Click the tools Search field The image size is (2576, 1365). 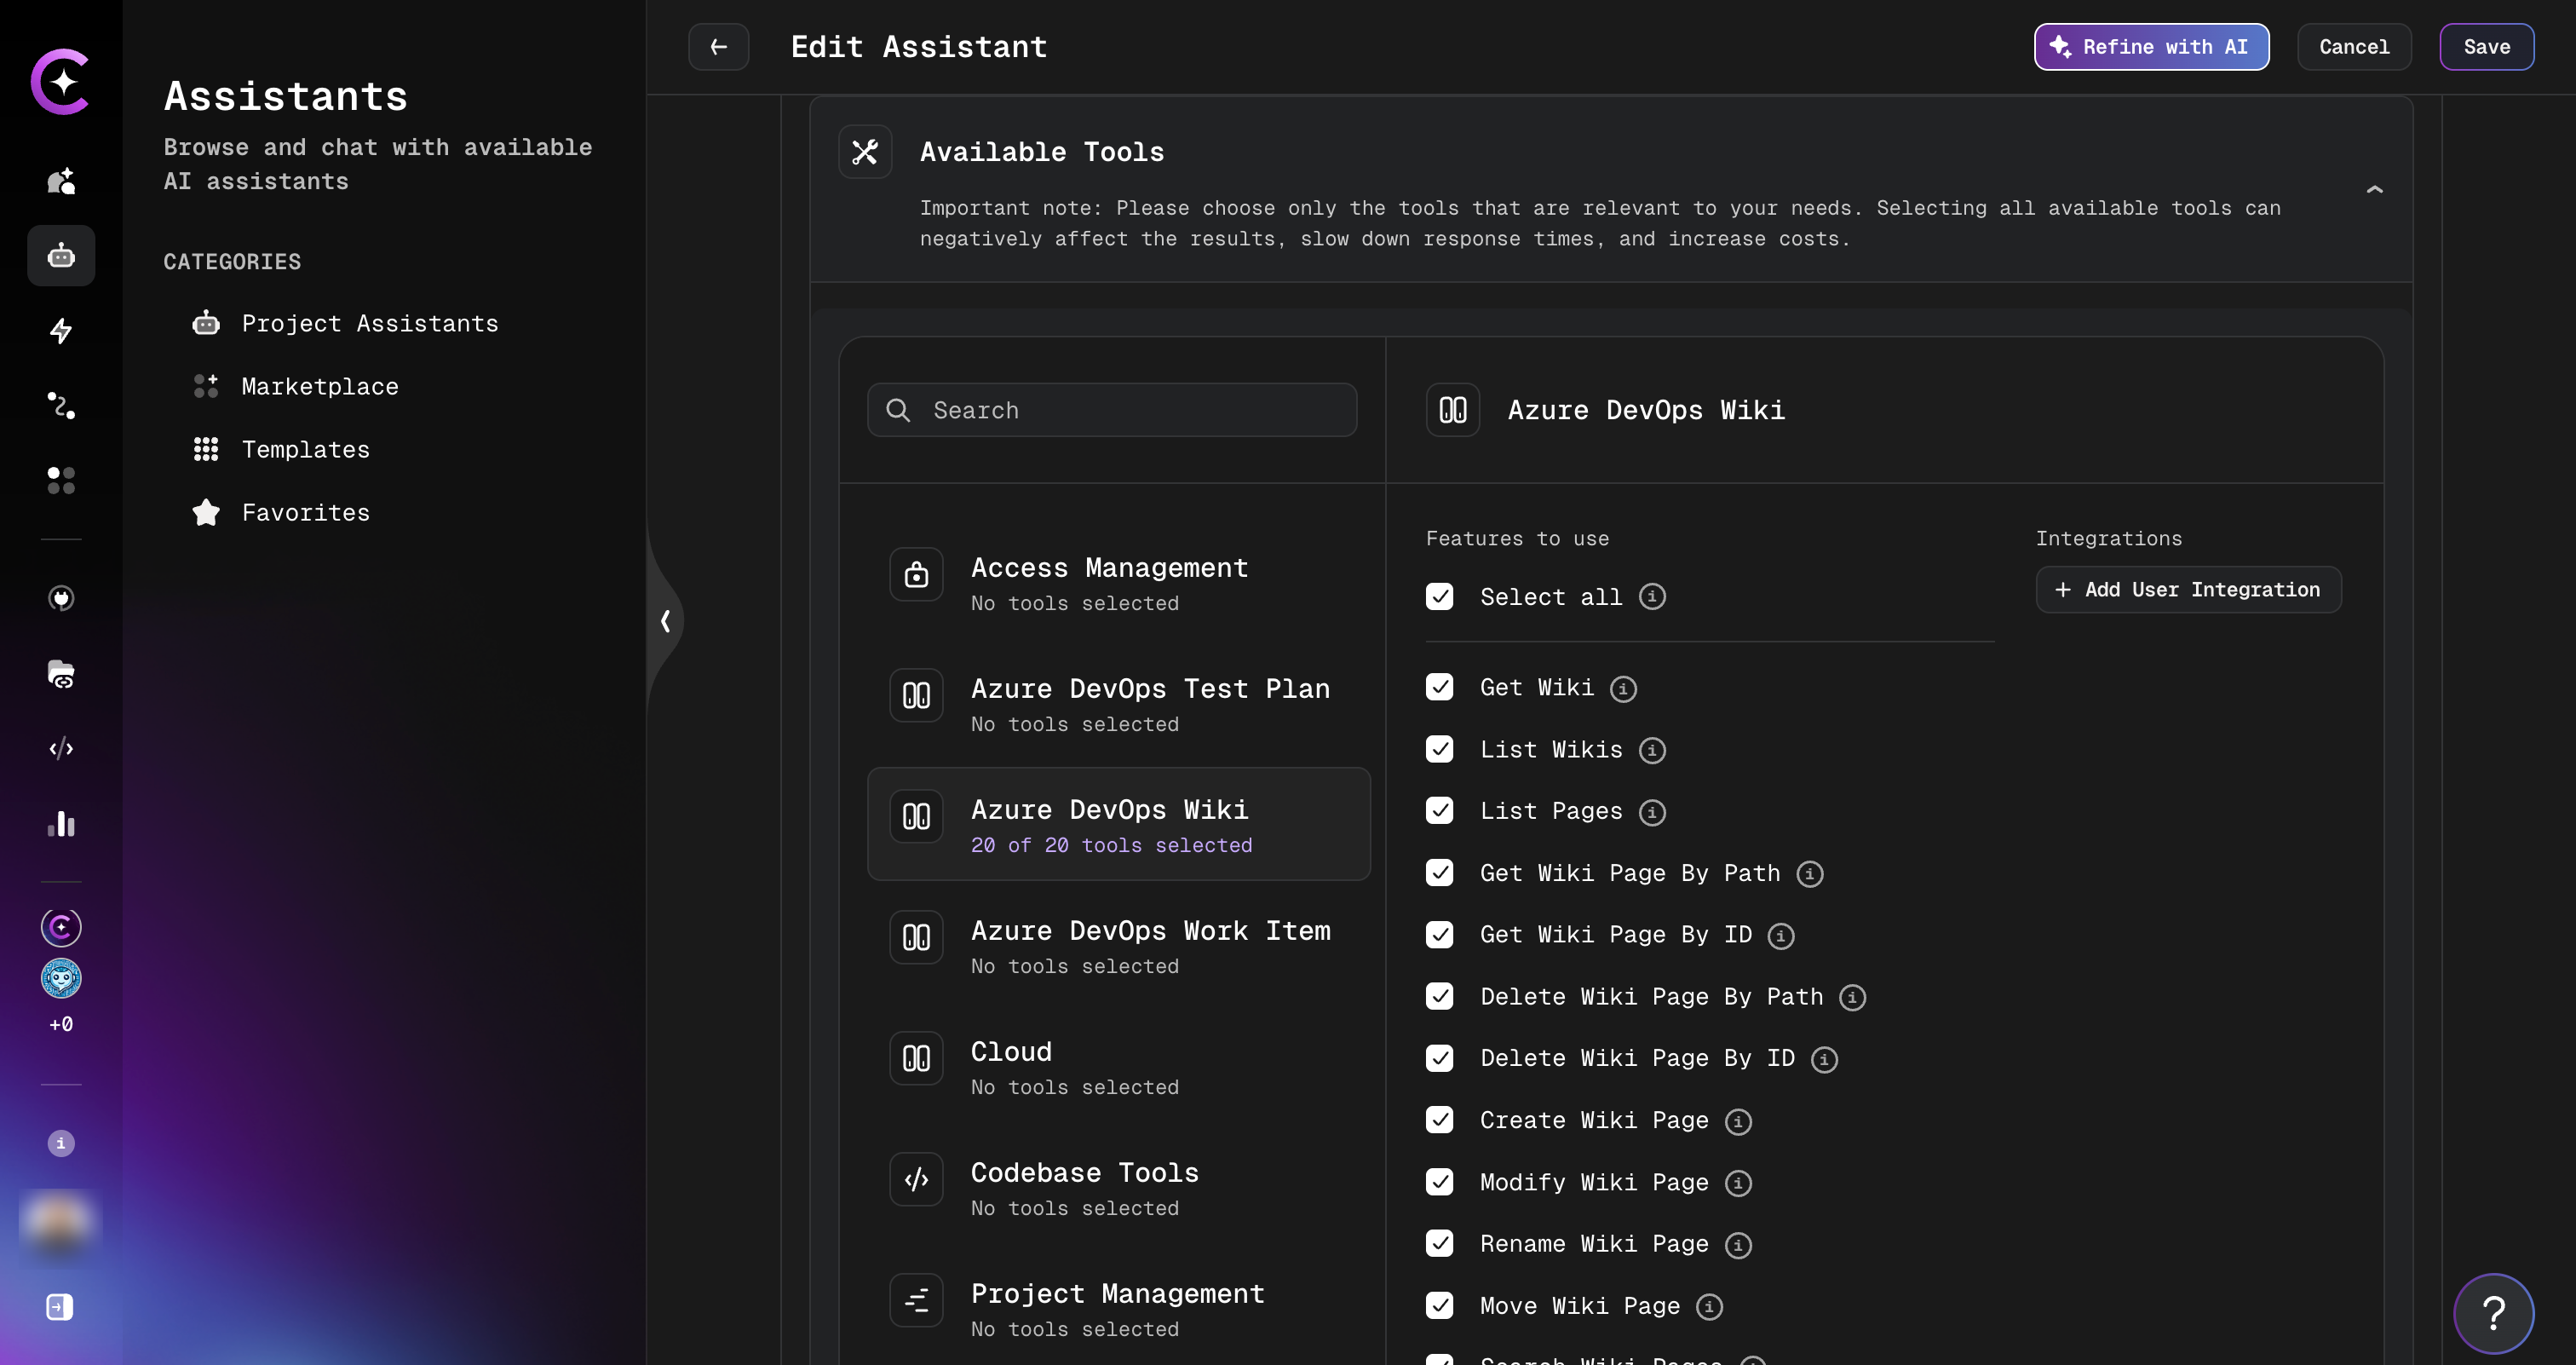[x=1112, y=410]
